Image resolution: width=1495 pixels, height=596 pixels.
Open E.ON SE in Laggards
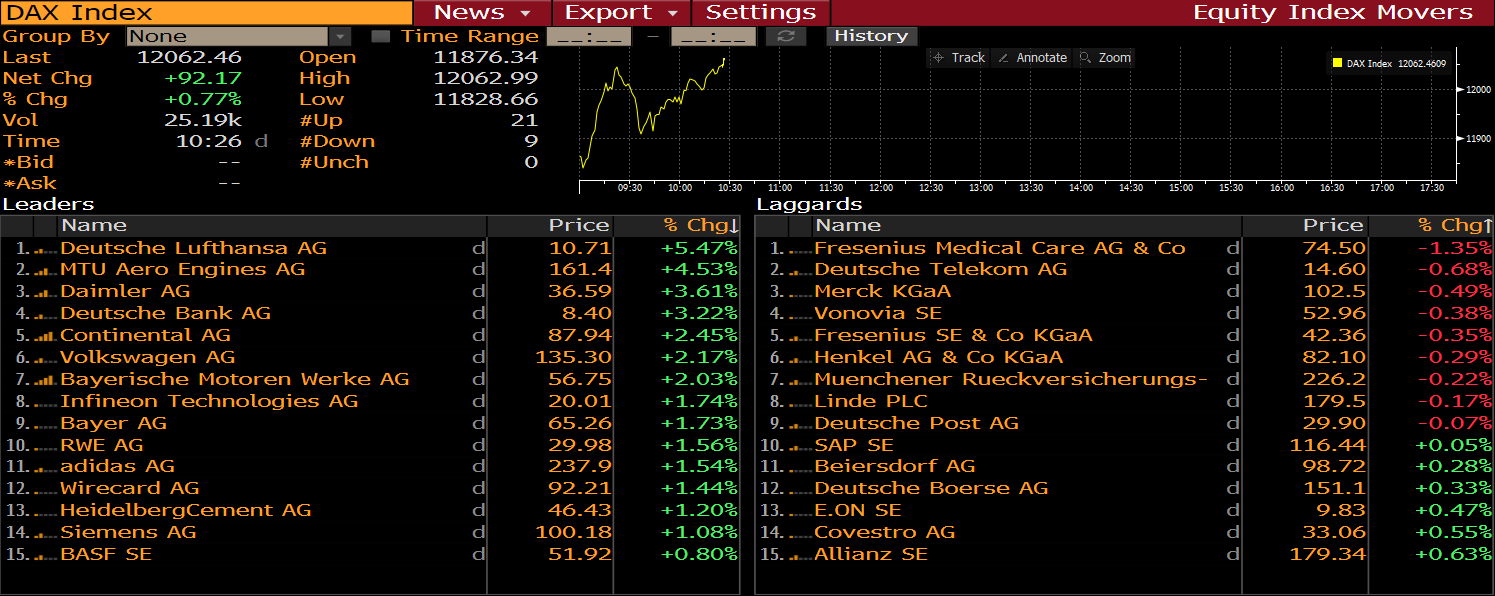pyautogui.click(x=858, y=510)
